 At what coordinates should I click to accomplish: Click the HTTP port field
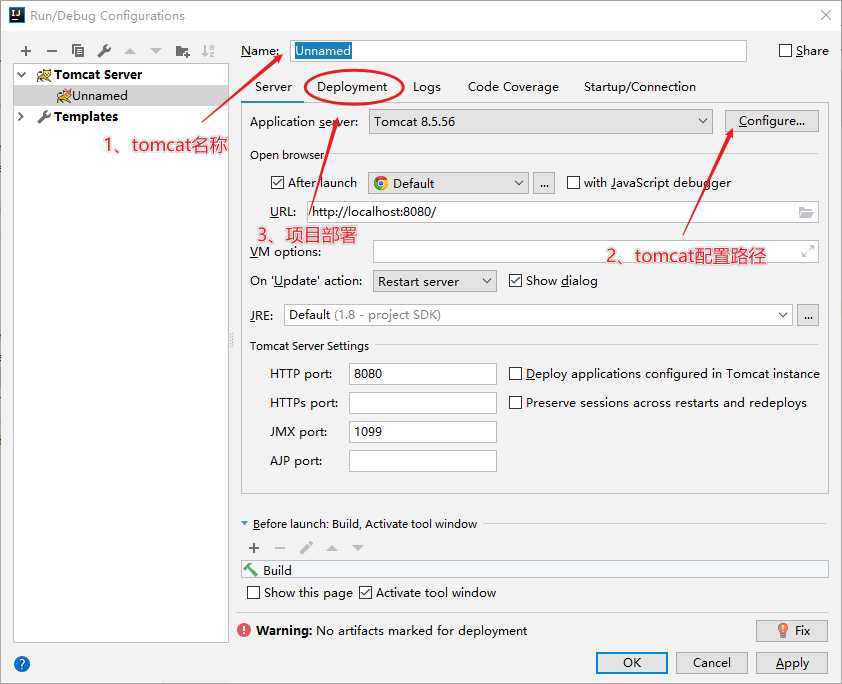pyautogui.click(x=423, y=374)
